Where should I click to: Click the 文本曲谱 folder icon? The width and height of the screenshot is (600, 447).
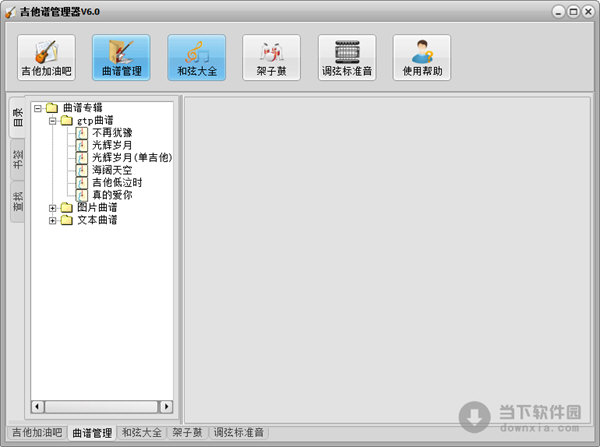tap(67, 220)
